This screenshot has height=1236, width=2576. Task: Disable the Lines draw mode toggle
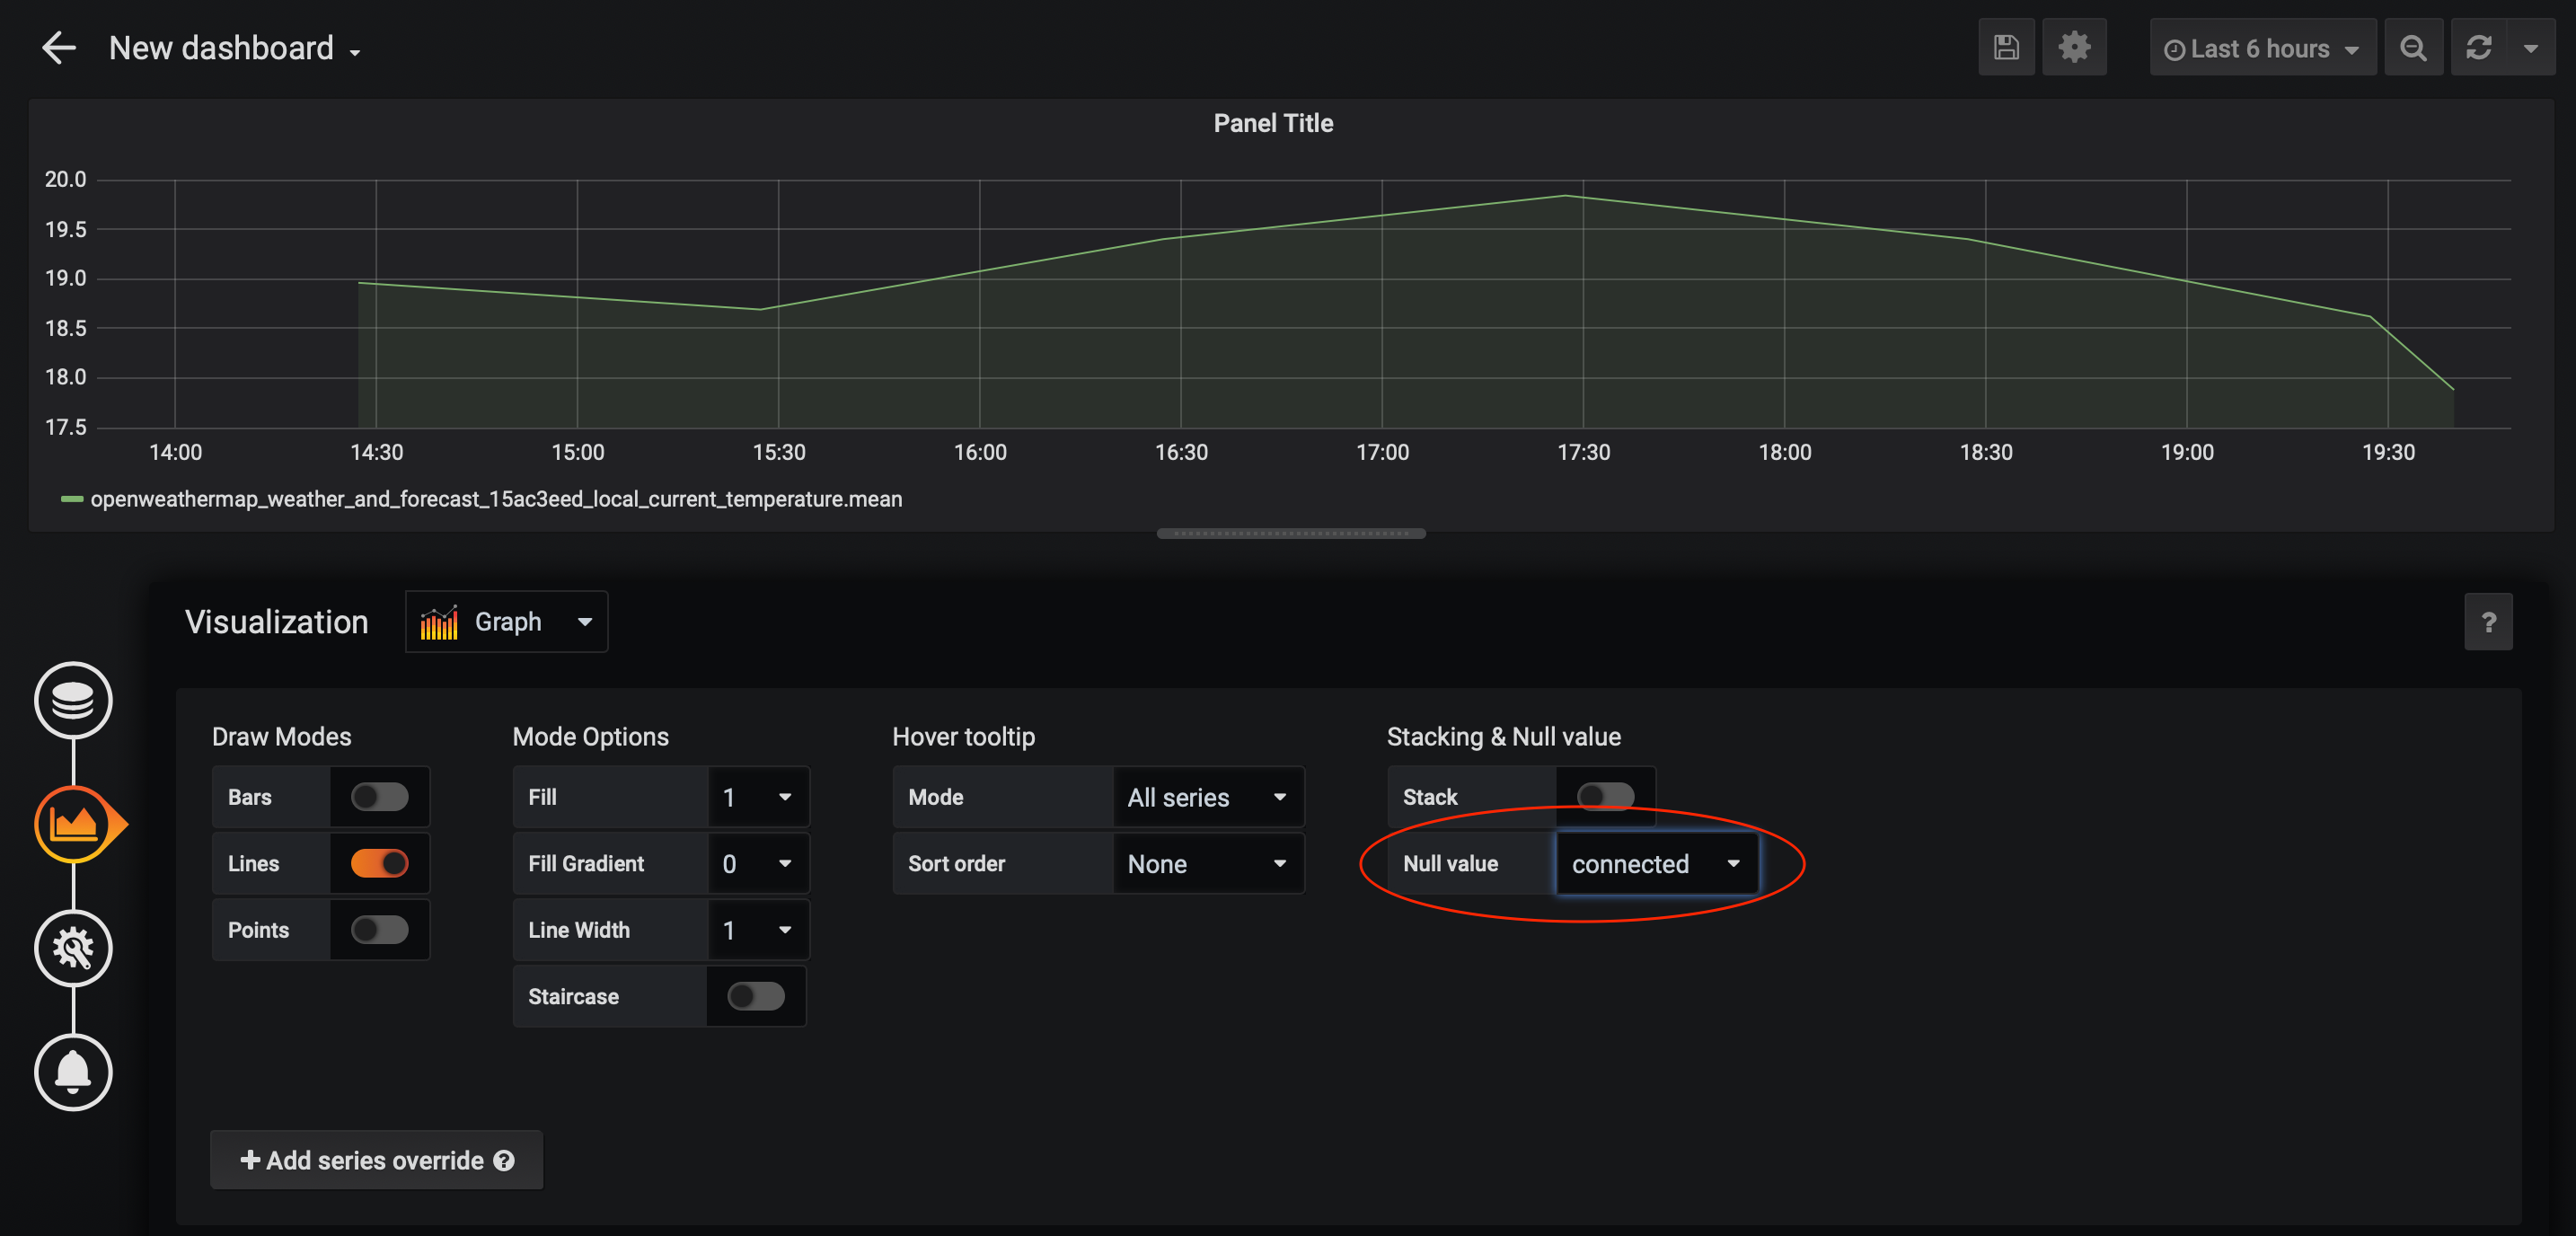(x=379, y=863)
